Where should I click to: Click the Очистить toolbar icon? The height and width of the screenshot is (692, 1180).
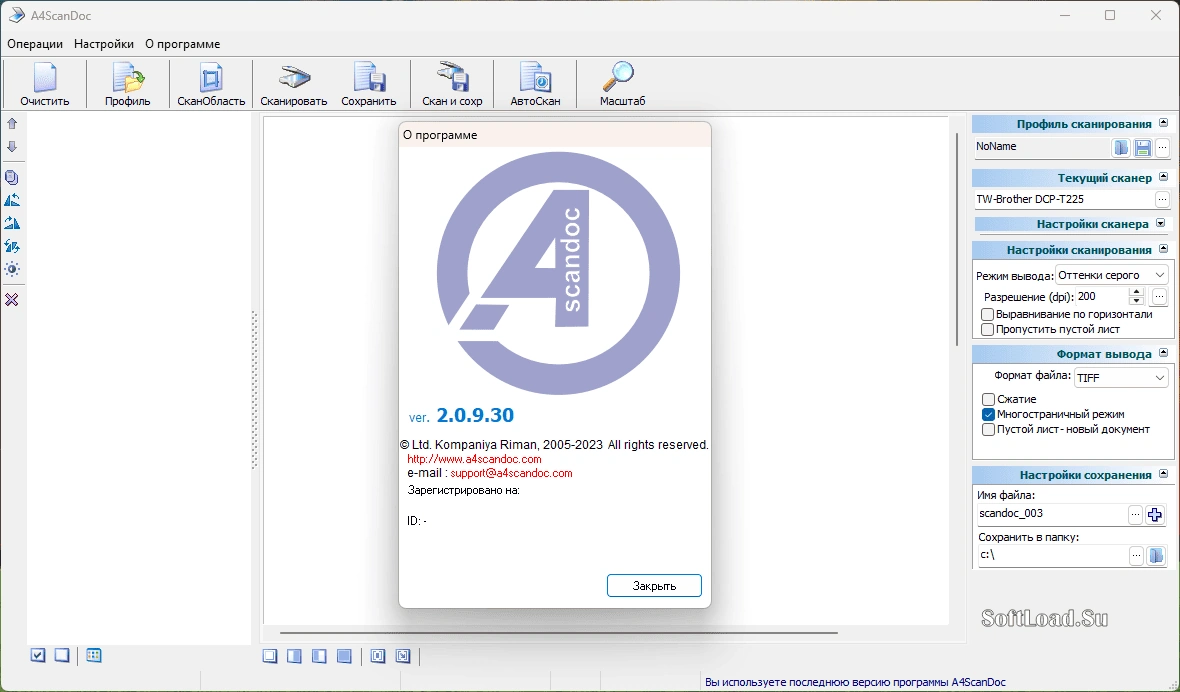coord(44,84)
